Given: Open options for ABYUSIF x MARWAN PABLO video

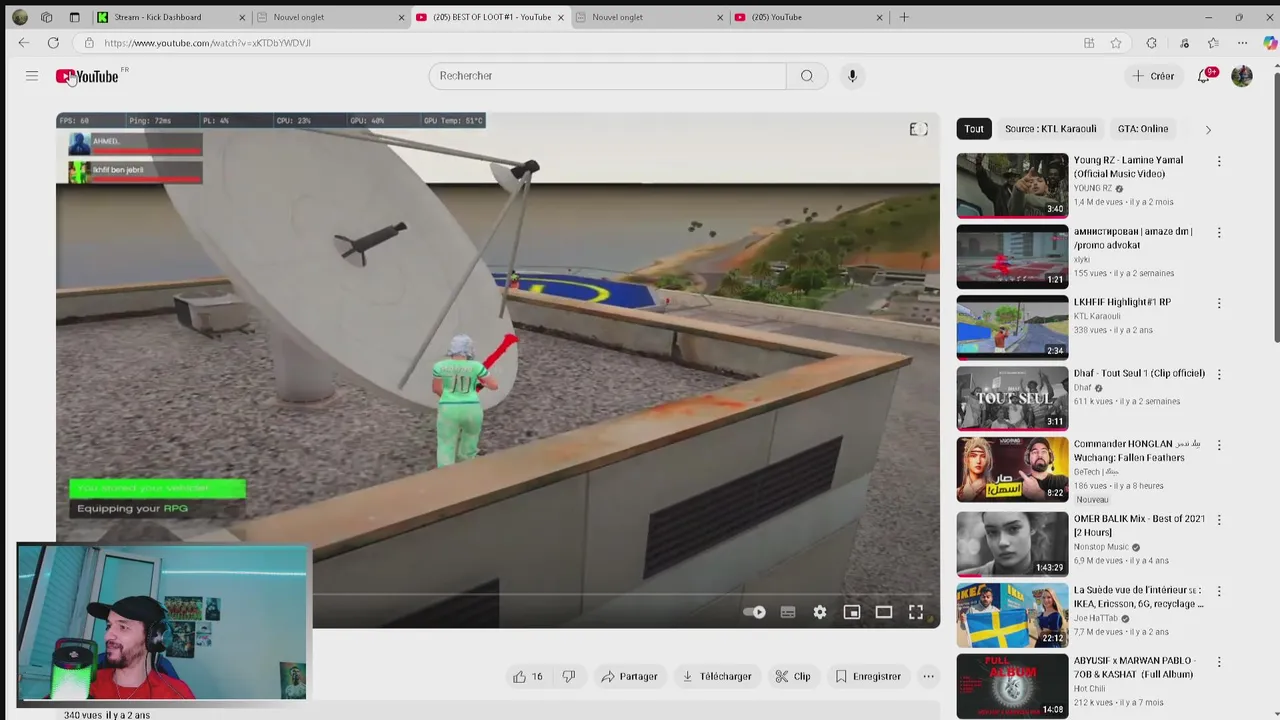Looking at the screenshot, I should pos(1218,662).
